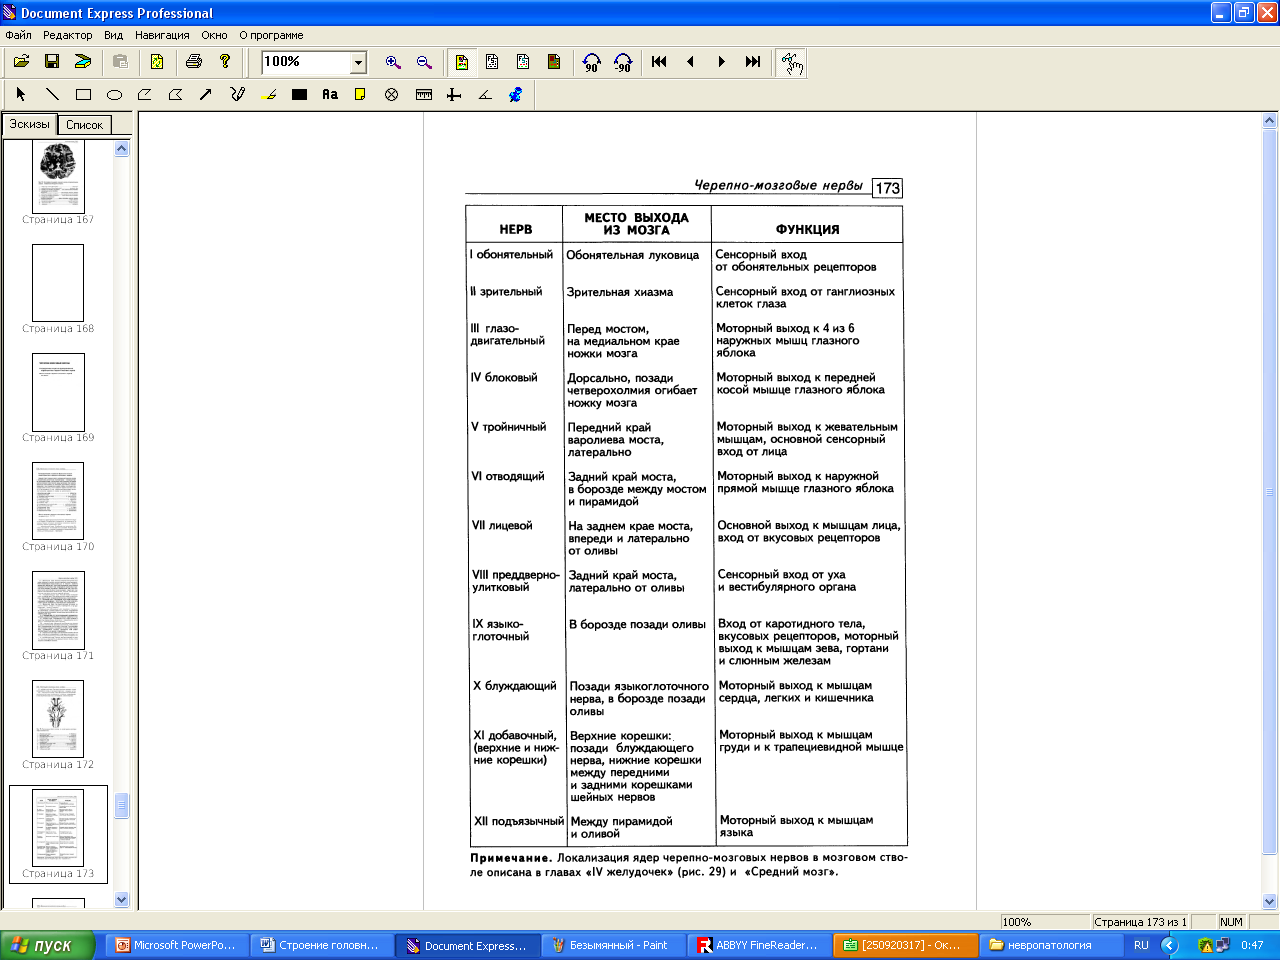Select the Arrow annotation tool
The image size is (1280, 960).
point(206,94)
